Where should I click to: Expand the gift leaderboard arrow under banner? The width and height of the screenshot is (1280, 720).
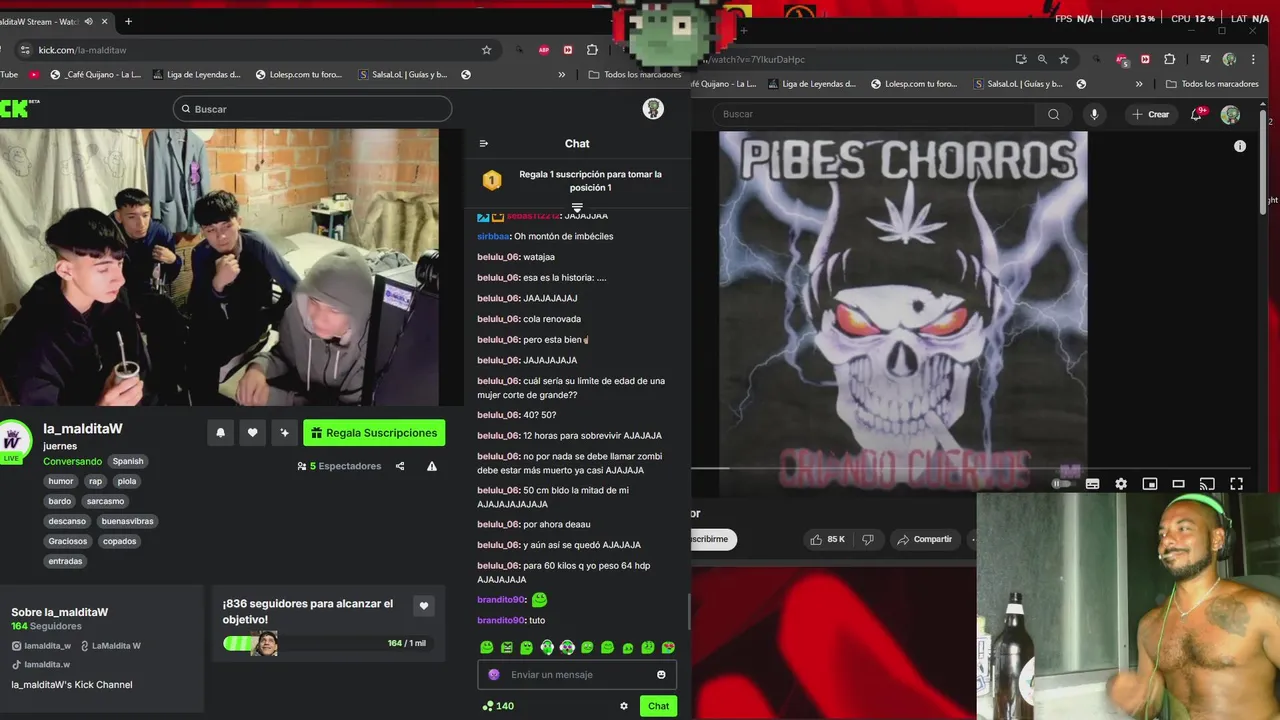[577, 208]
